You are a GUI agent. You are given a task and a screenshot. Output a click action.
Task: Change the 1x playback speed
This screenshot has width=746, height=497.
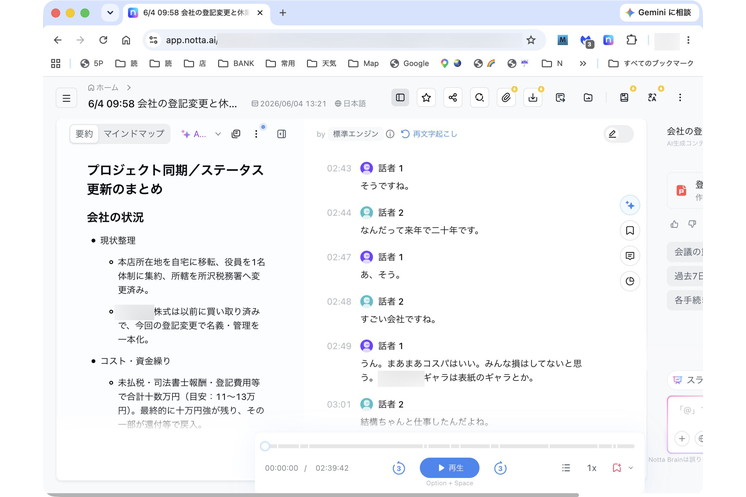(x=591, y=468)
